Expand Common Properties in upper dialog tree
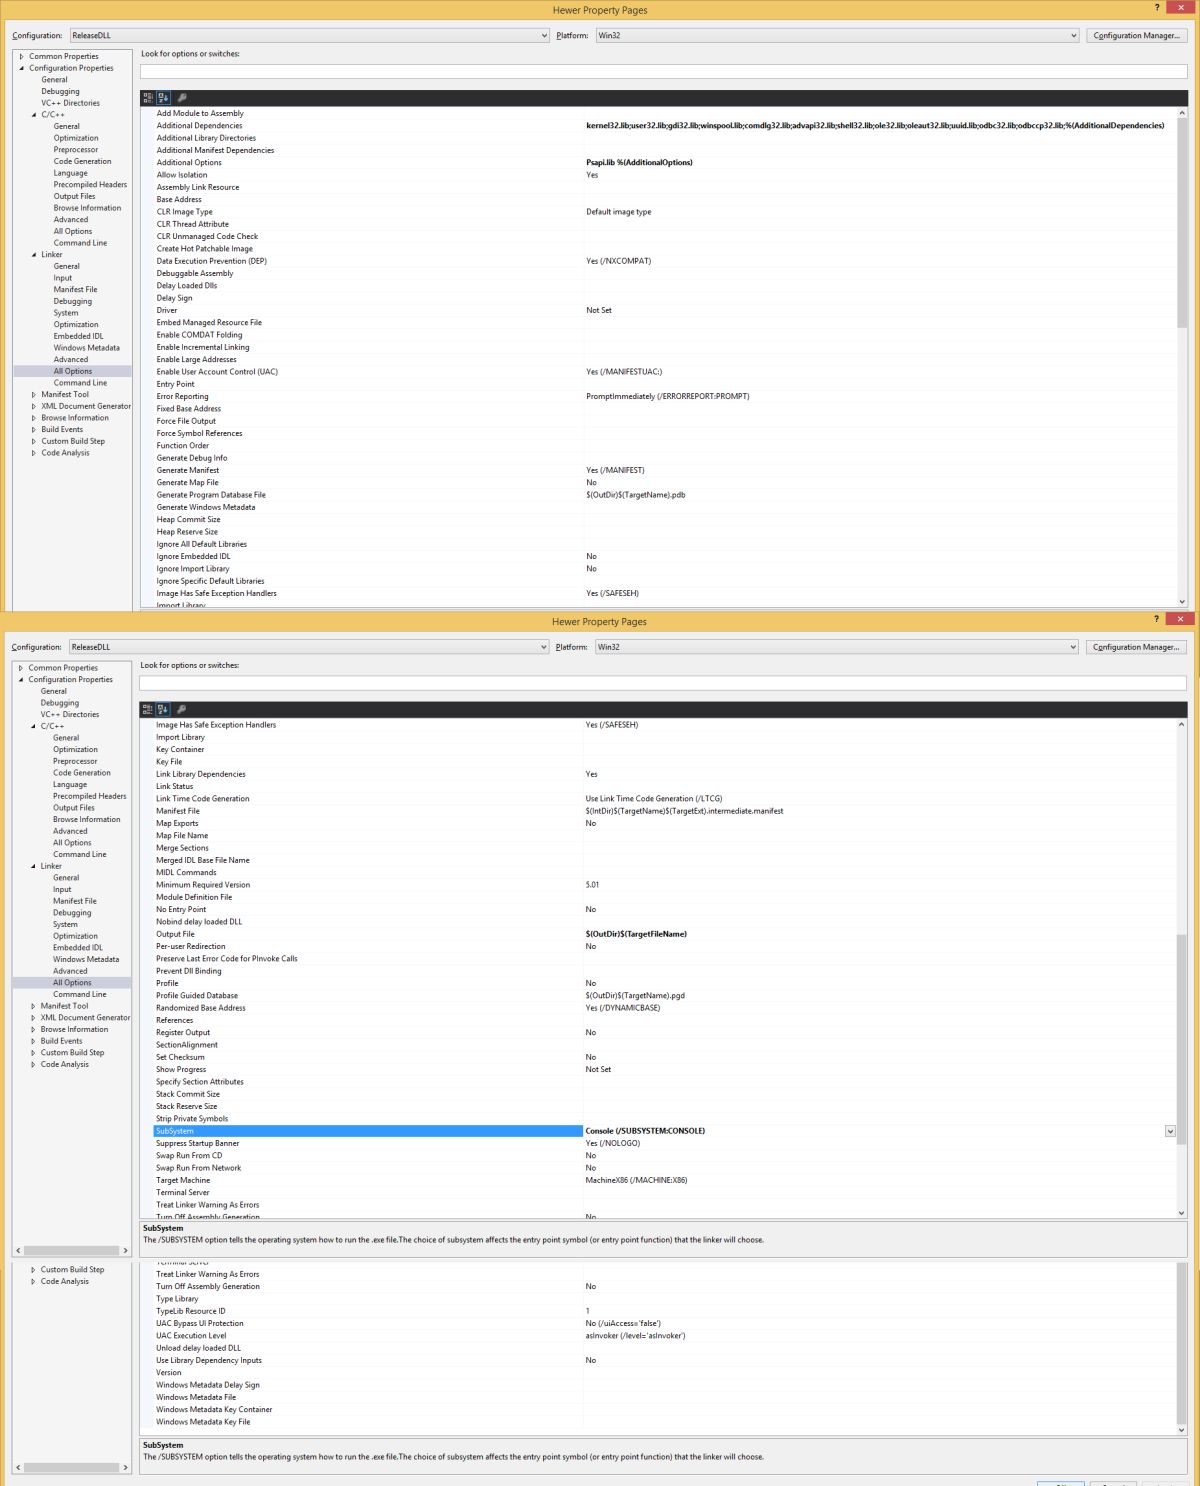The height and width of the screenshot is (1486, 1200). [21, 57]
